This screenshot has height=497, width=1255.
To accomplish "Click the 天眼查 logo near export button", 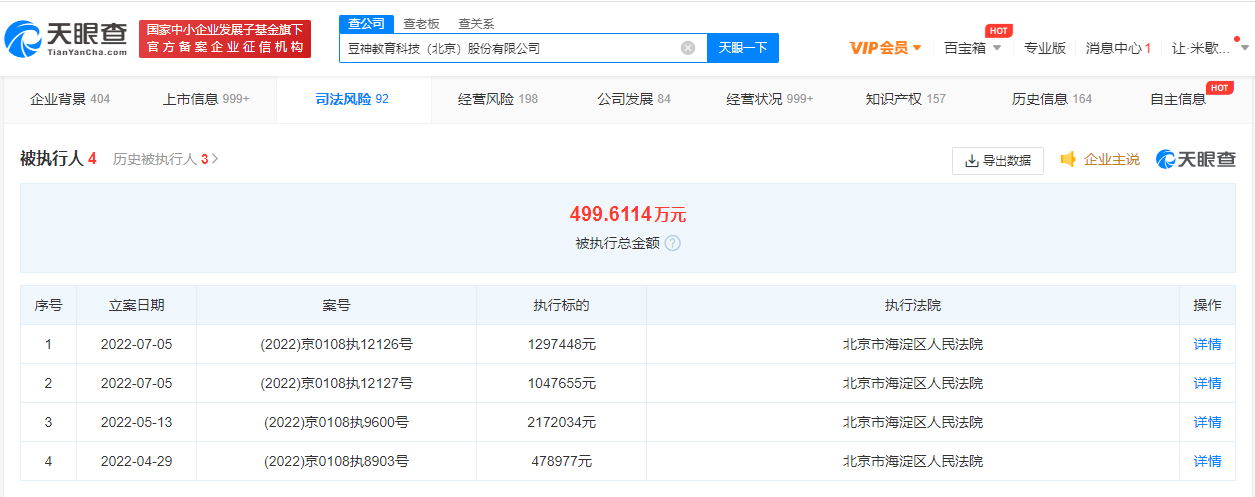I will coord(1196,159).
